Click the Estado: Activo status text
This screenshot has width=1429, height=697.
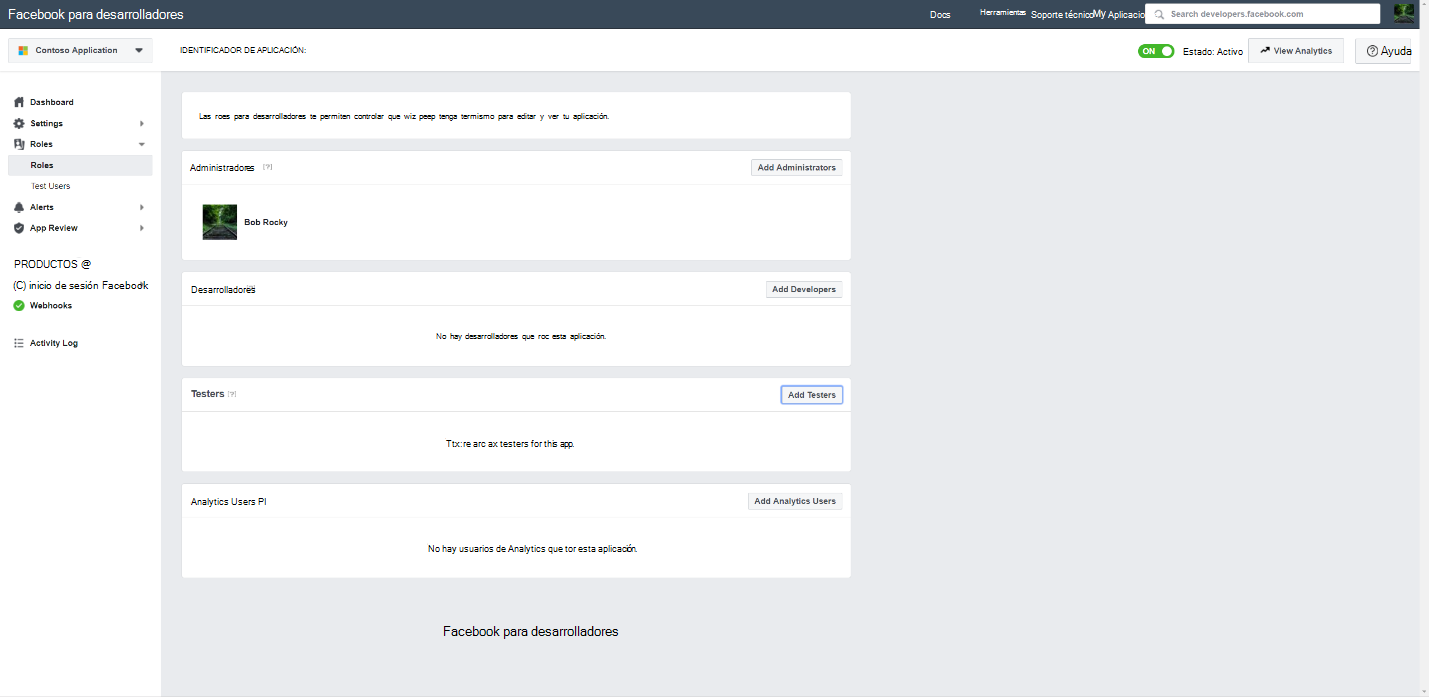pyautogui.click(x=1213, y=51)
